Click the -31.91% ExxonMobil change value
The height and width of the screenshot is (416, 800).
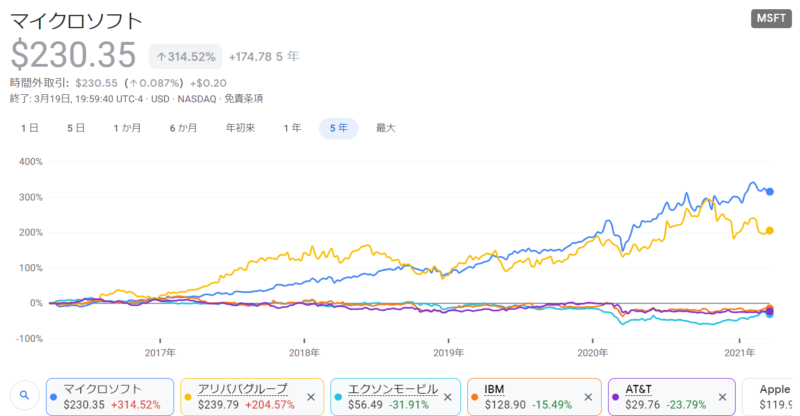pyautogui.click(x=409, y=405)
